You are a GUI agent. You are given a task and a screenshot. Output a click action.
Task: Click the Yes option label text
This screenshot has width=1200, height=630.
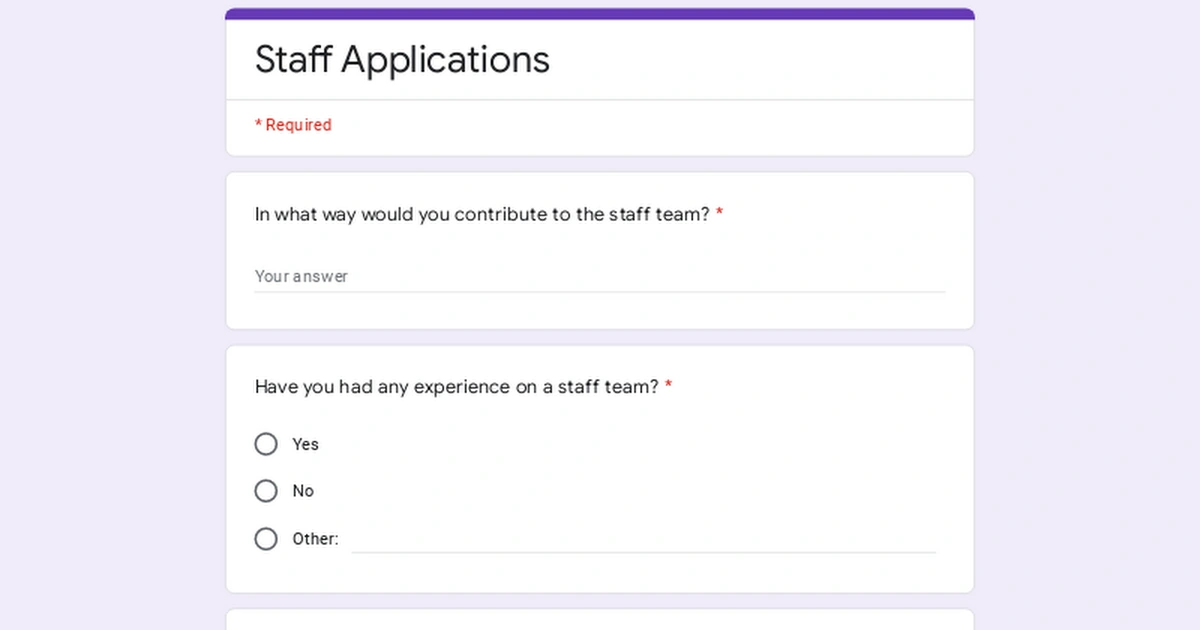pos(305,444)
